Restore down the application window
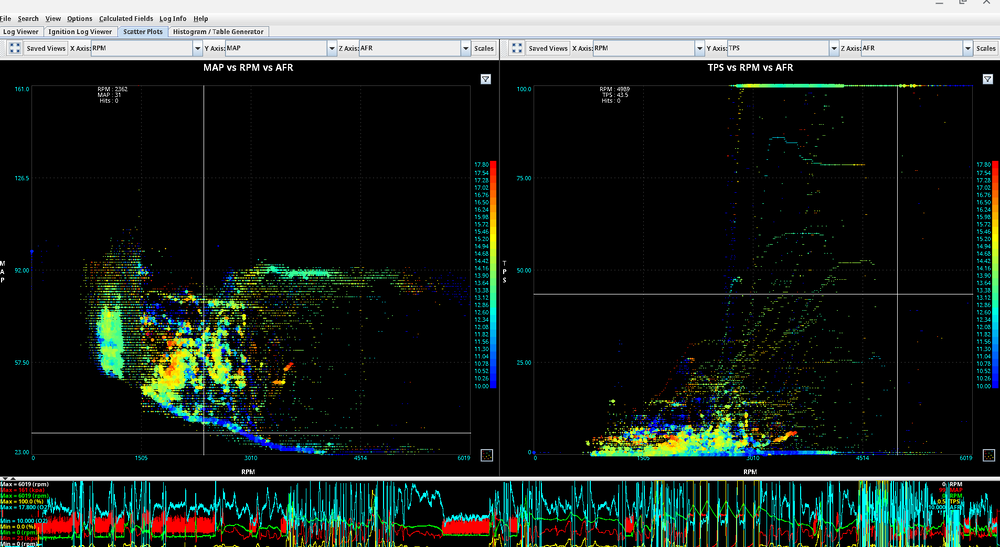 pos(963,3)
